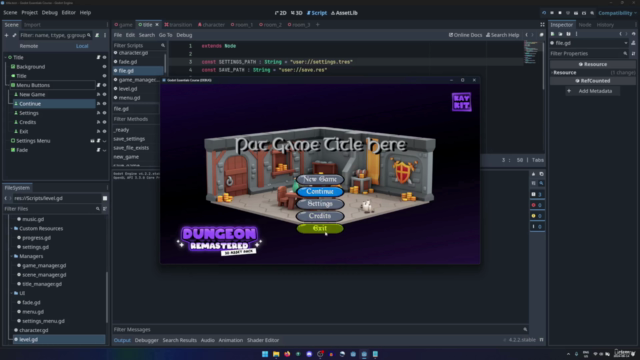
Task: Click Settings button in game window
Action: [320, 204]
